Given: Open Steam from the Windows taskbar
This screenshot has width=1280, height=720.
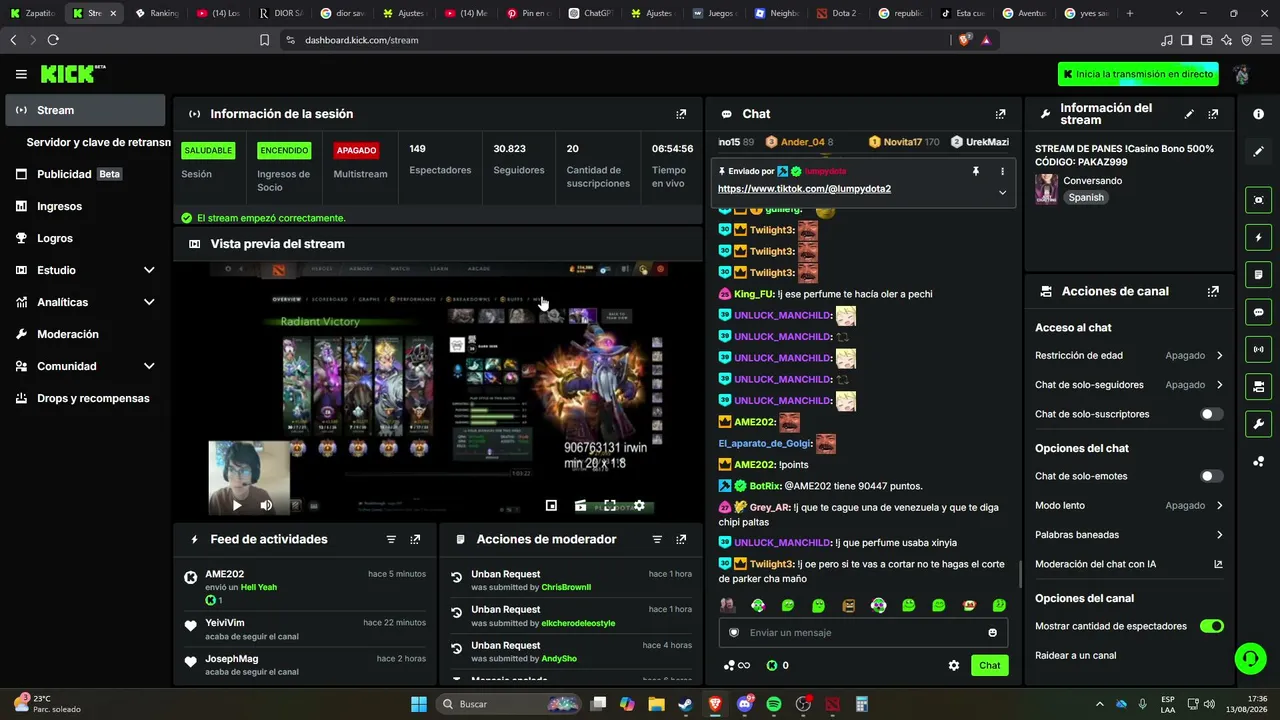Looking at the screenshot, I should click(685, 704).
